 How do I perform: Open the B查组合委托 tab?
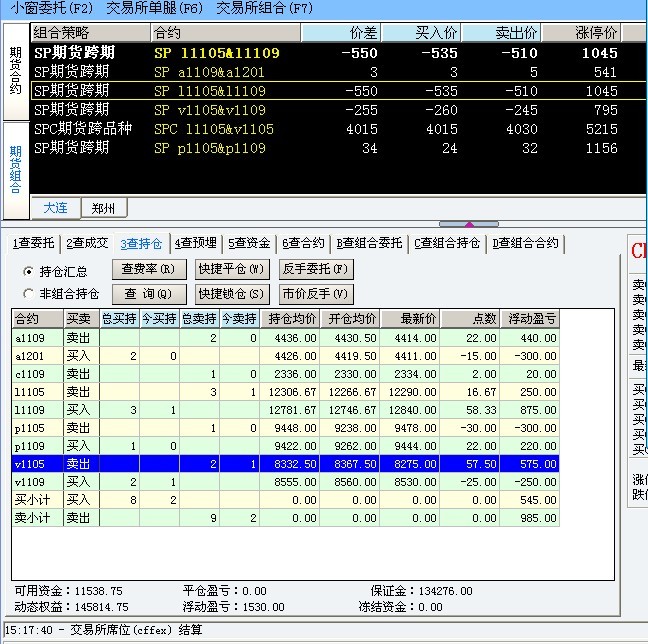[369, 243]
